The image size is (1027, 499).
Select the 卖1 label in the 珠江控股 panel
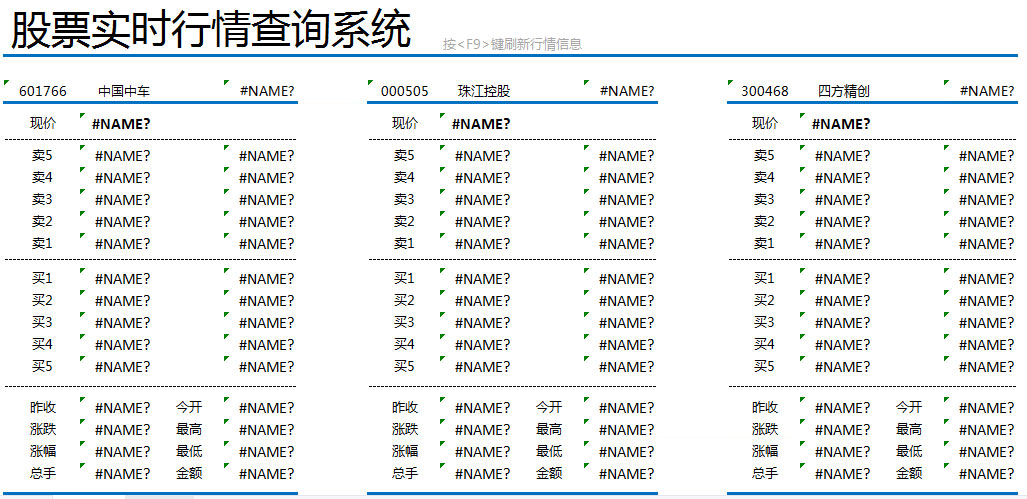(404, 243)
